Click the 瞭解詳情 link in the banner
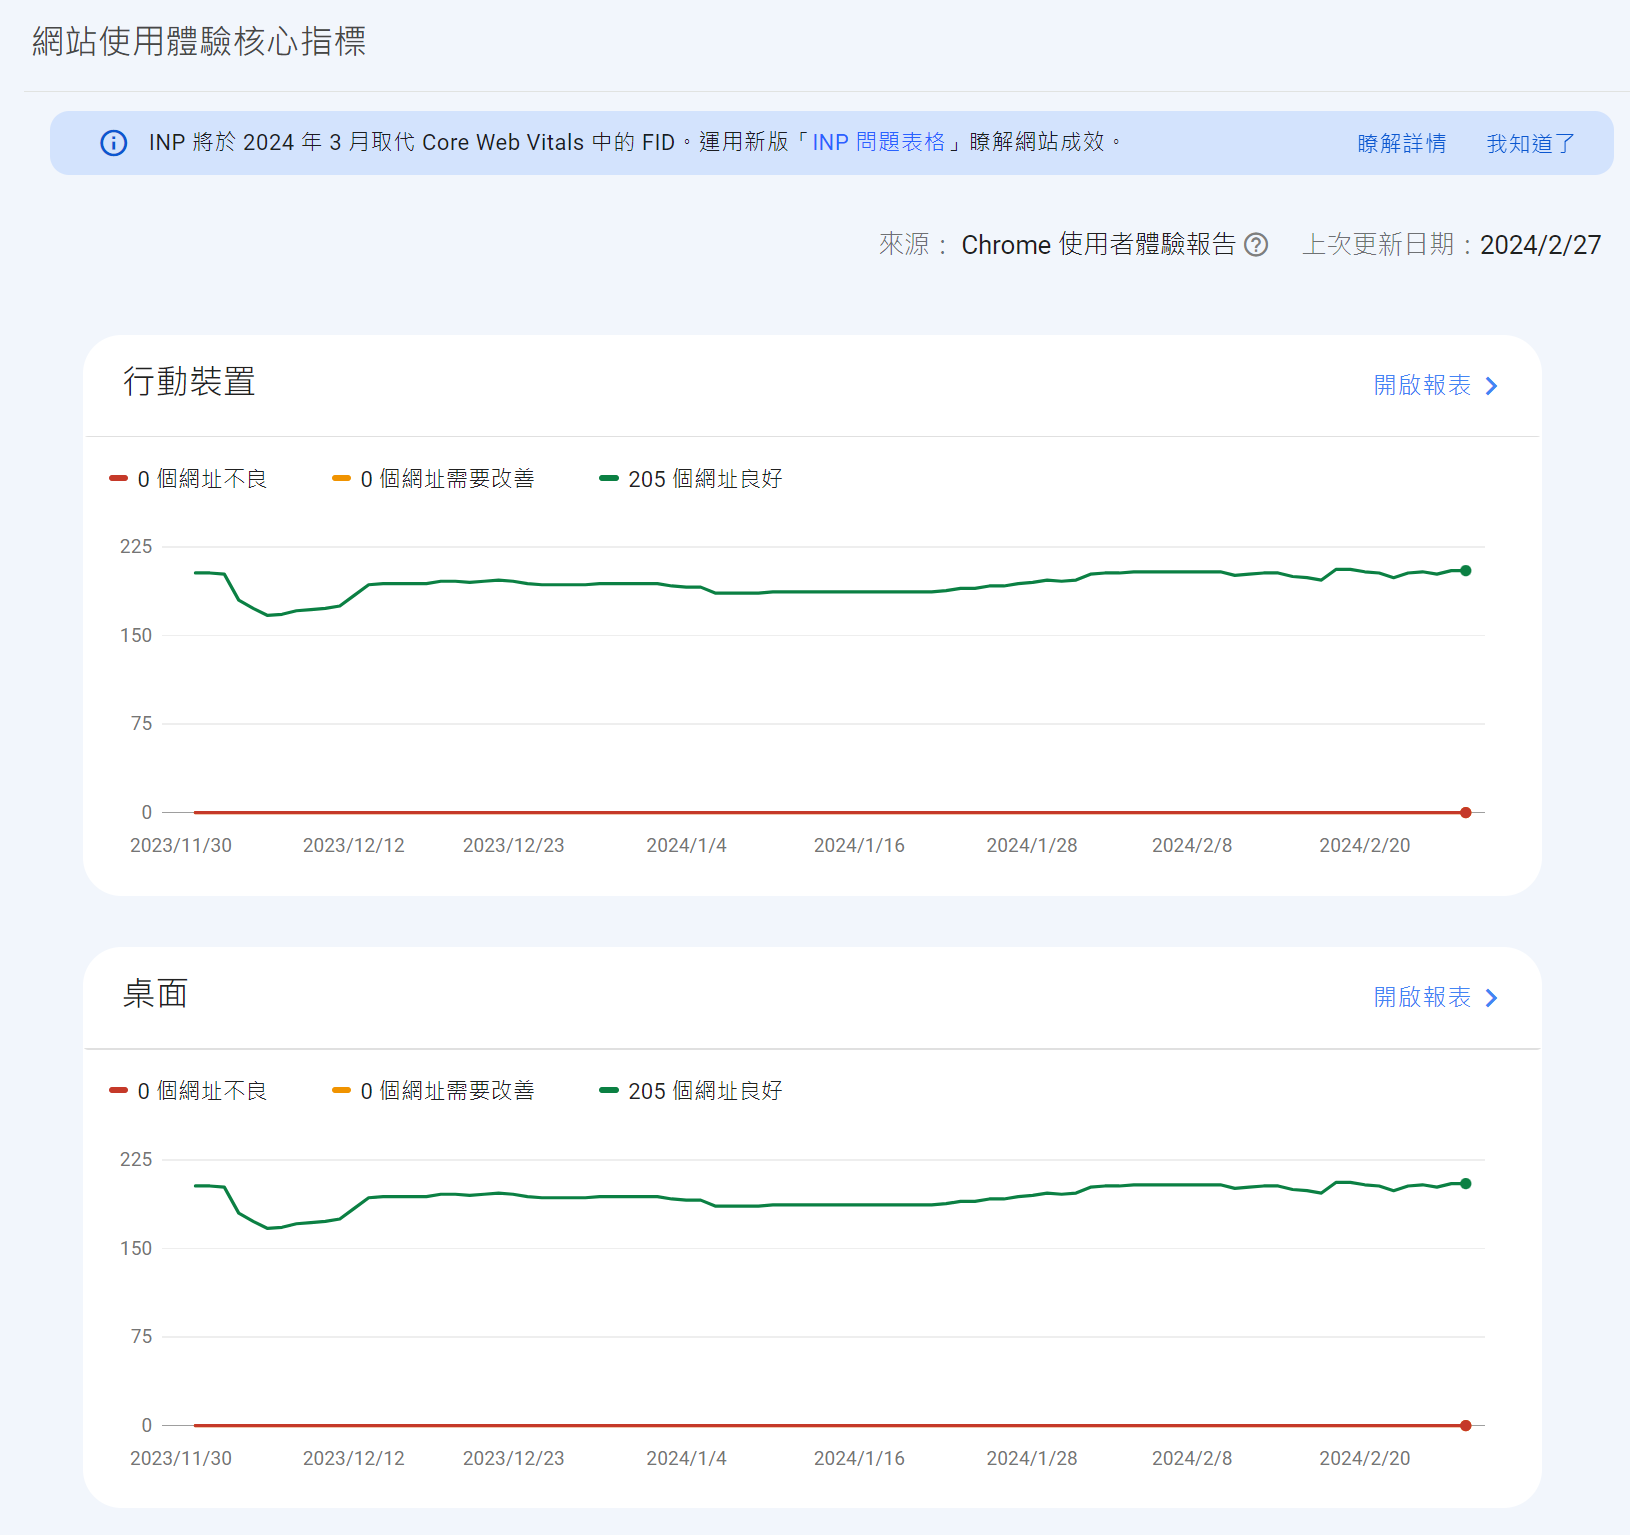The width and height of the screenshot is (1630, 1535). pyautogui.click(x=1401, y=144)
